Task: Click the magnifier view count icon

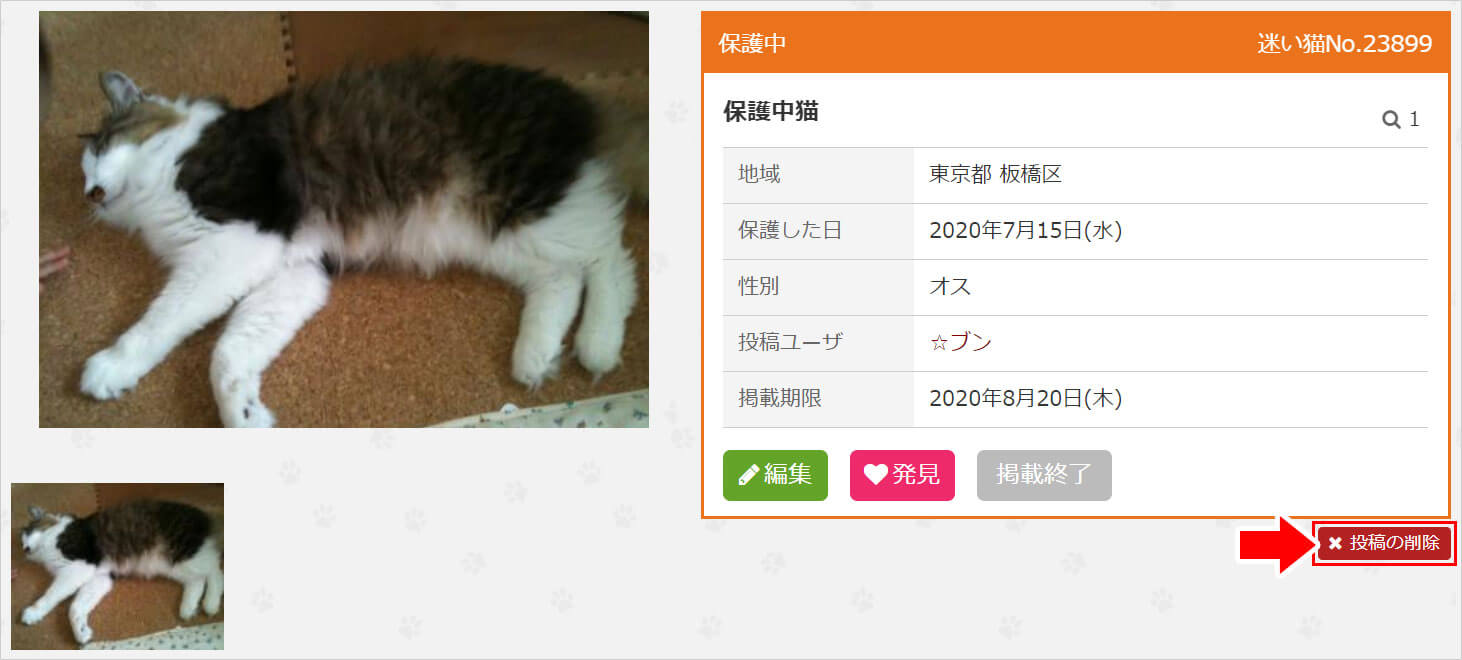Action: click(1391, 120)
